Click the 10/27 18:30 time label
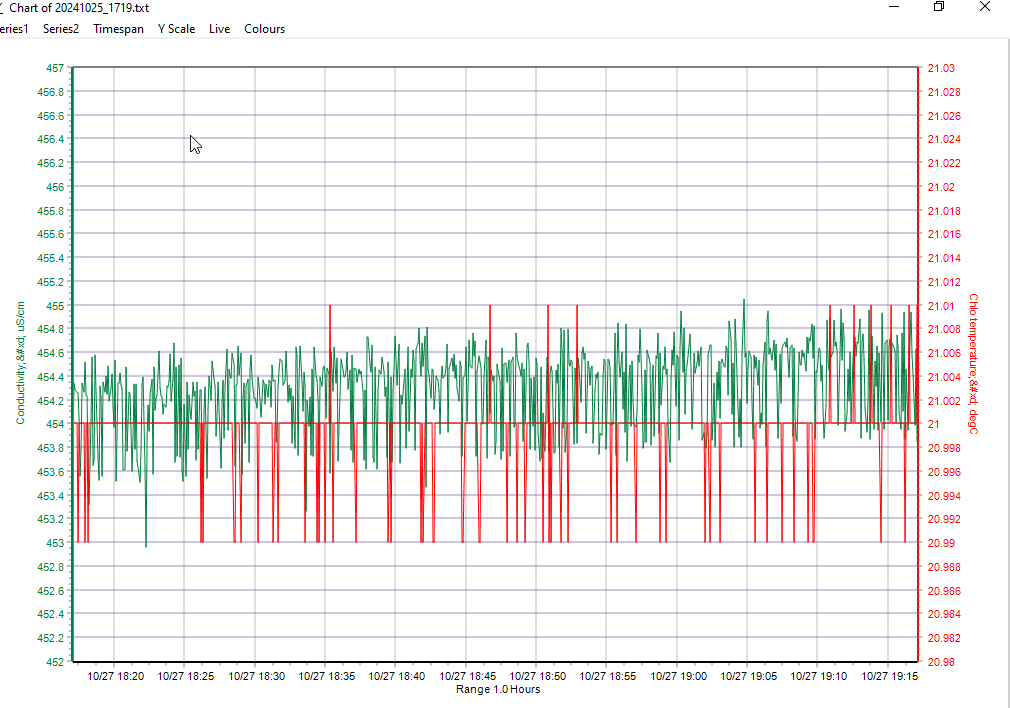This screenshot has width=1010, height=708. click(256, 676)
